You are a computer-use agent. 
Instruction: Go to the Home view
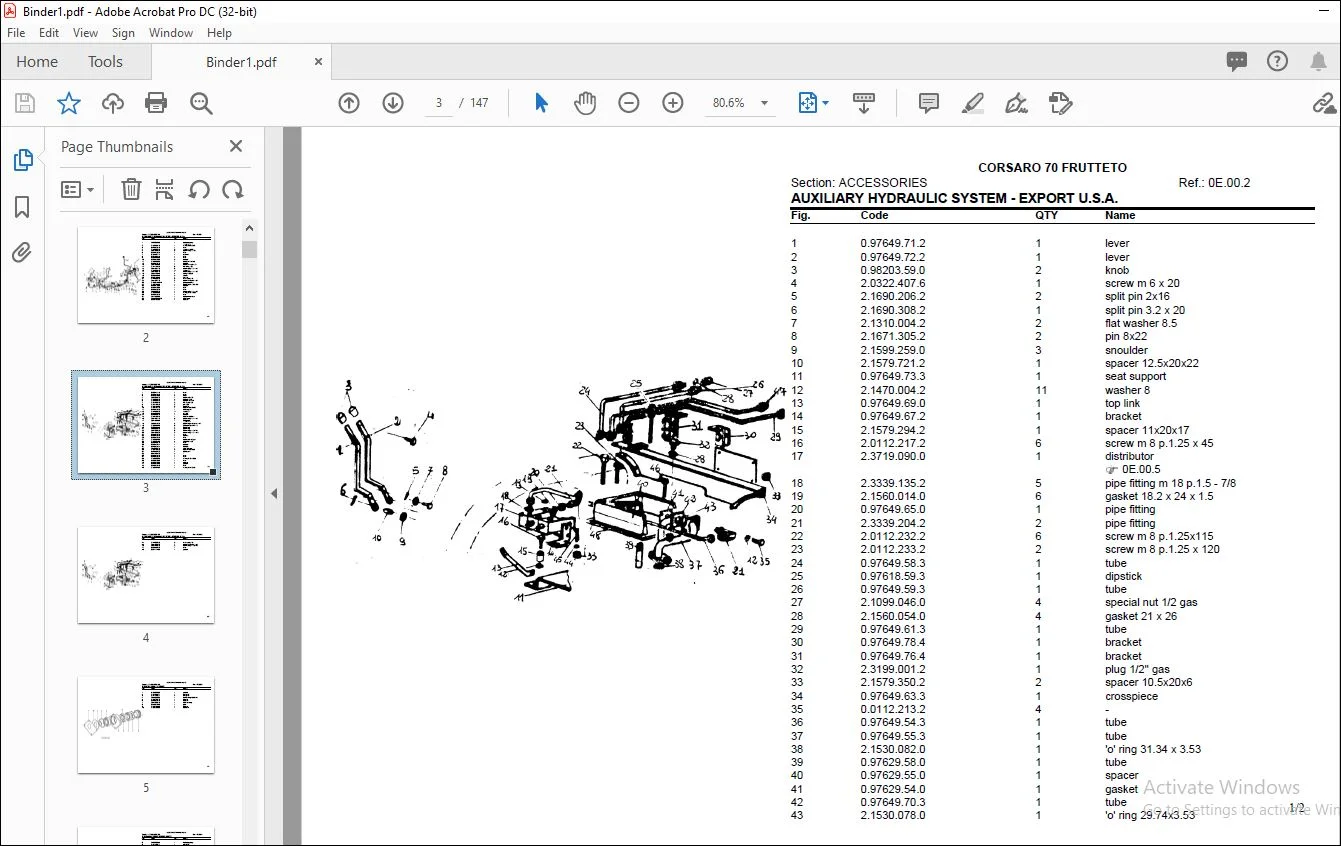pyautogui.click(x=37, y=62)
